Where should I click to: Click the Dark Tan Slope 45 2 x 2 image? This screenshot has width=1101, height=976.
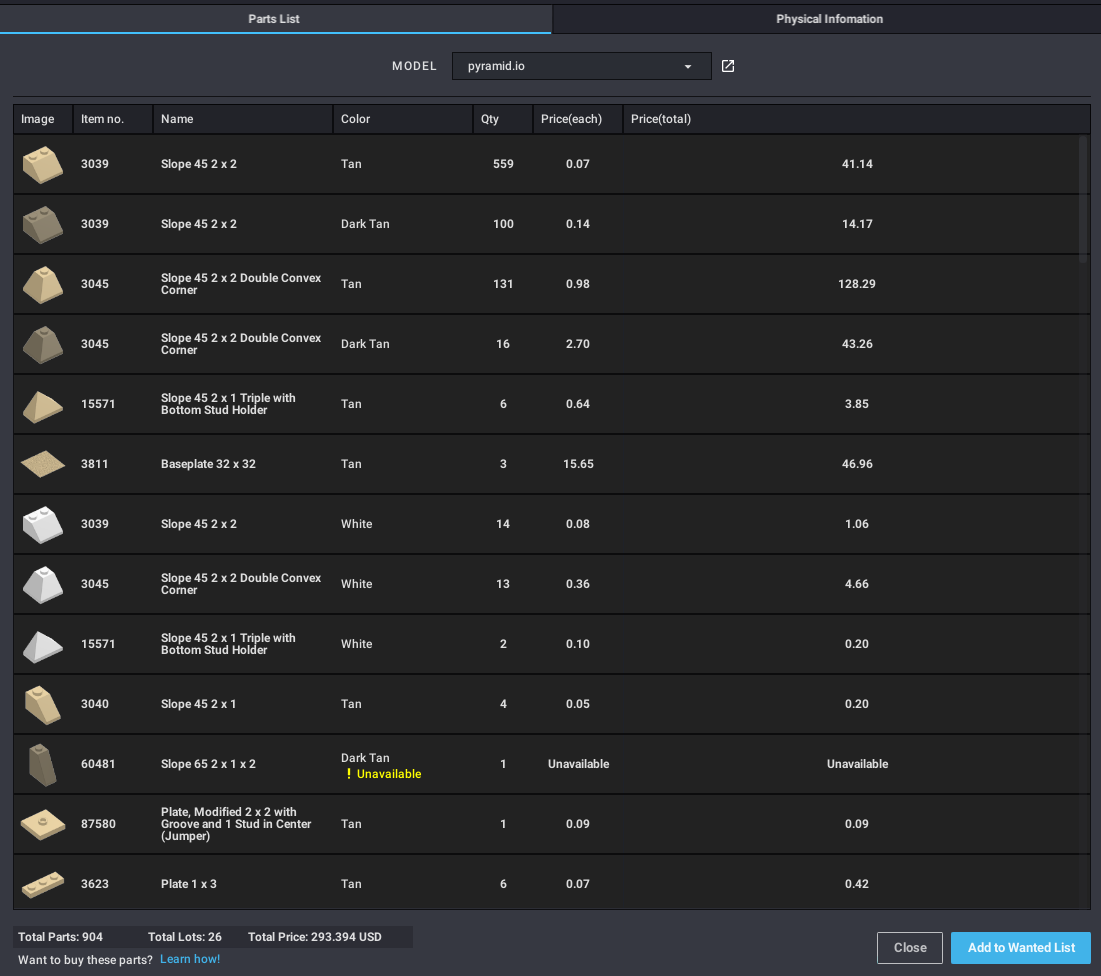pos(42,224)
